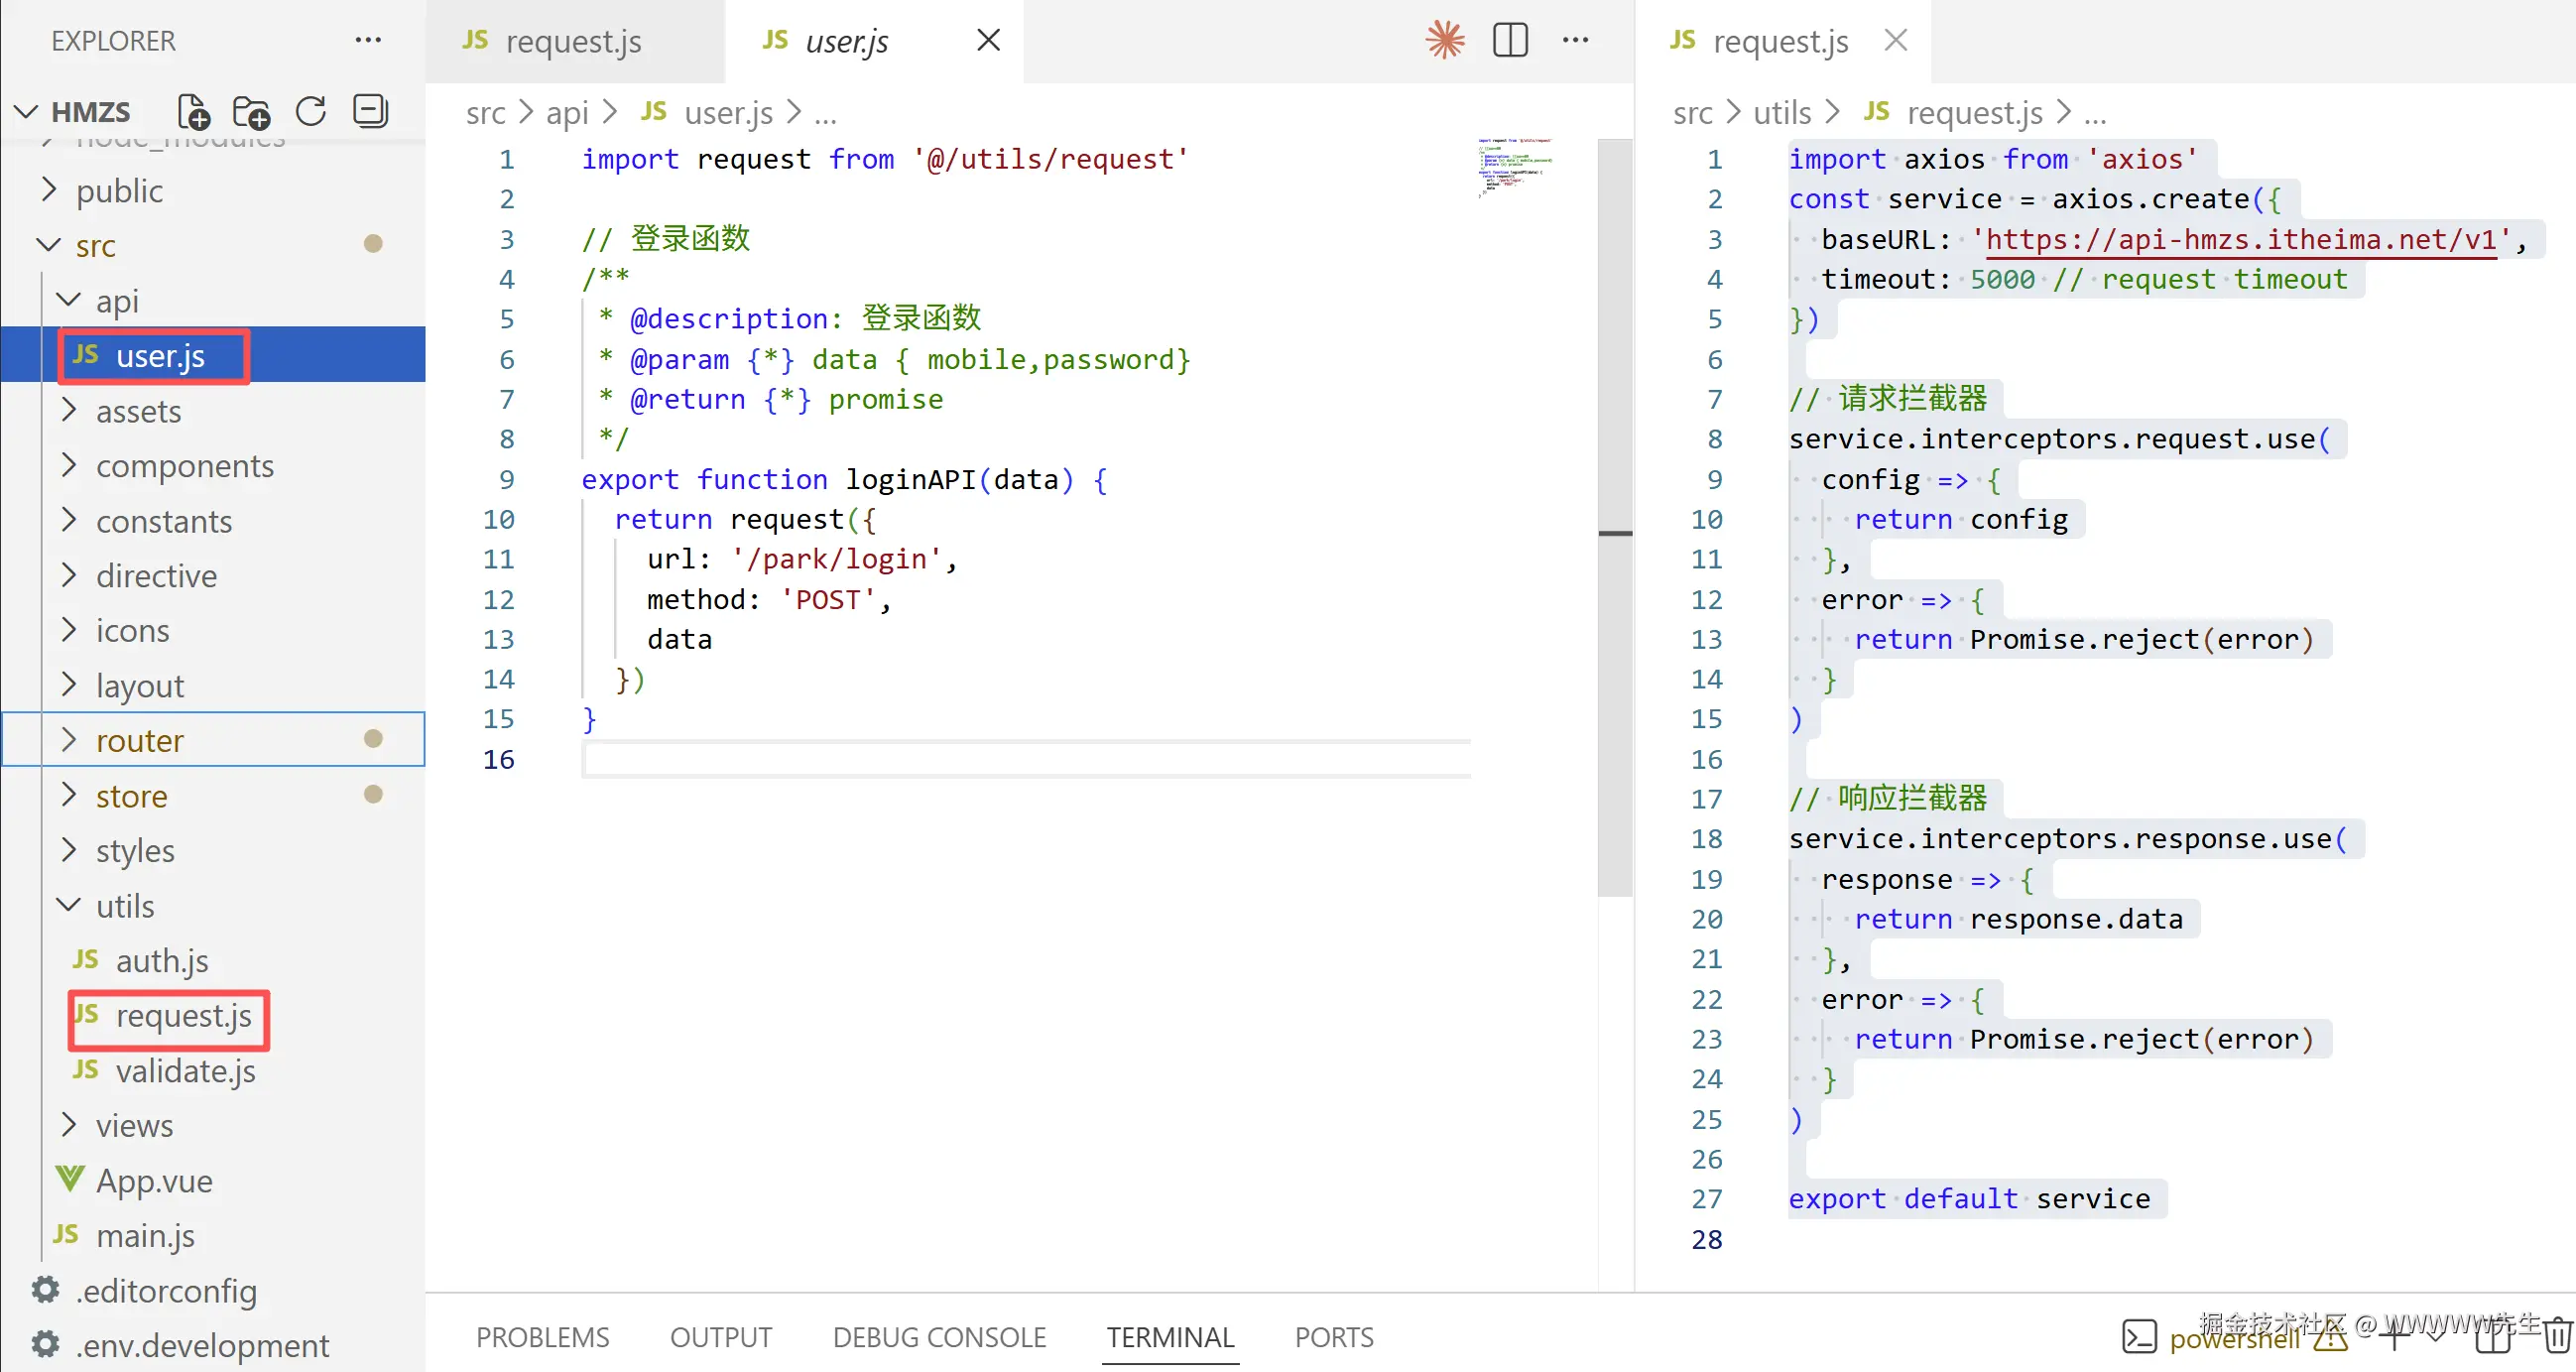
Task: Open the powershell terminal profile icon
Action: (2138, 1336)
